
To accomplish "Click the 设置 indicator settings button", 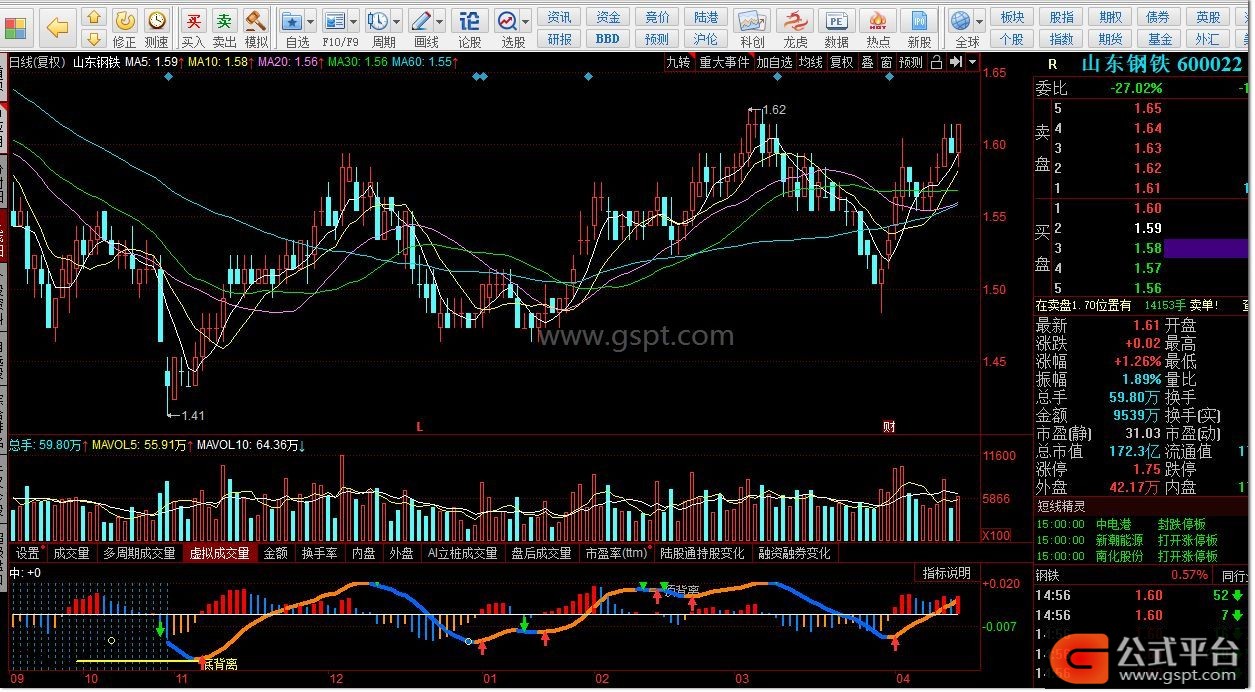I will [x=28, y=553].
